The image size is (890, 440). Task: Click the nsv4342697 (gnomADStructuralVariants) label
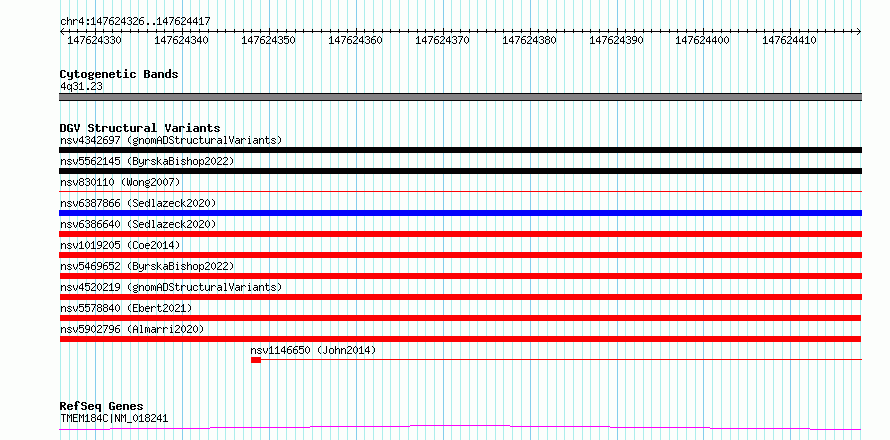point(171,140)
